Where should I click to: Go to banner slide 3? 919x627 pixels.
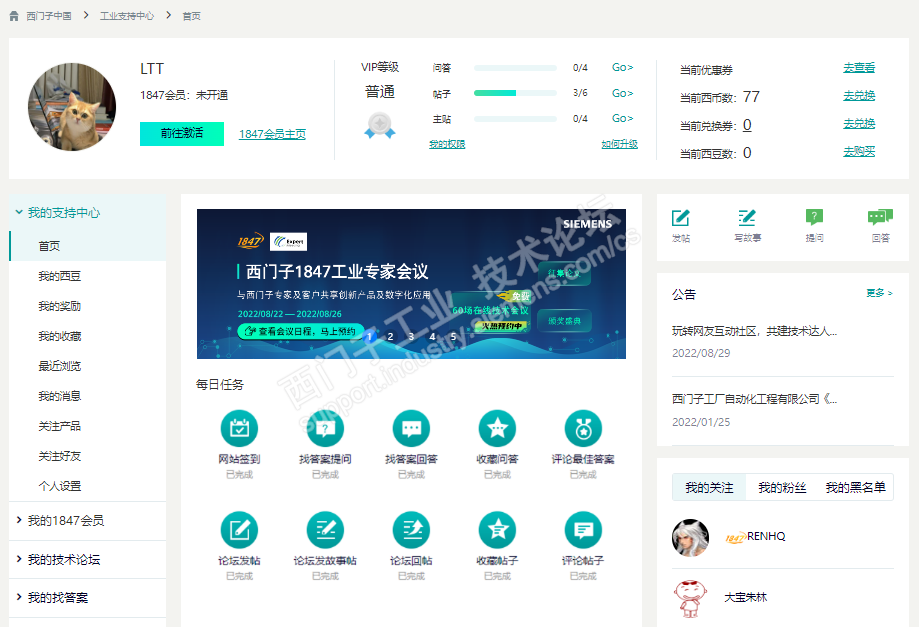411,336
